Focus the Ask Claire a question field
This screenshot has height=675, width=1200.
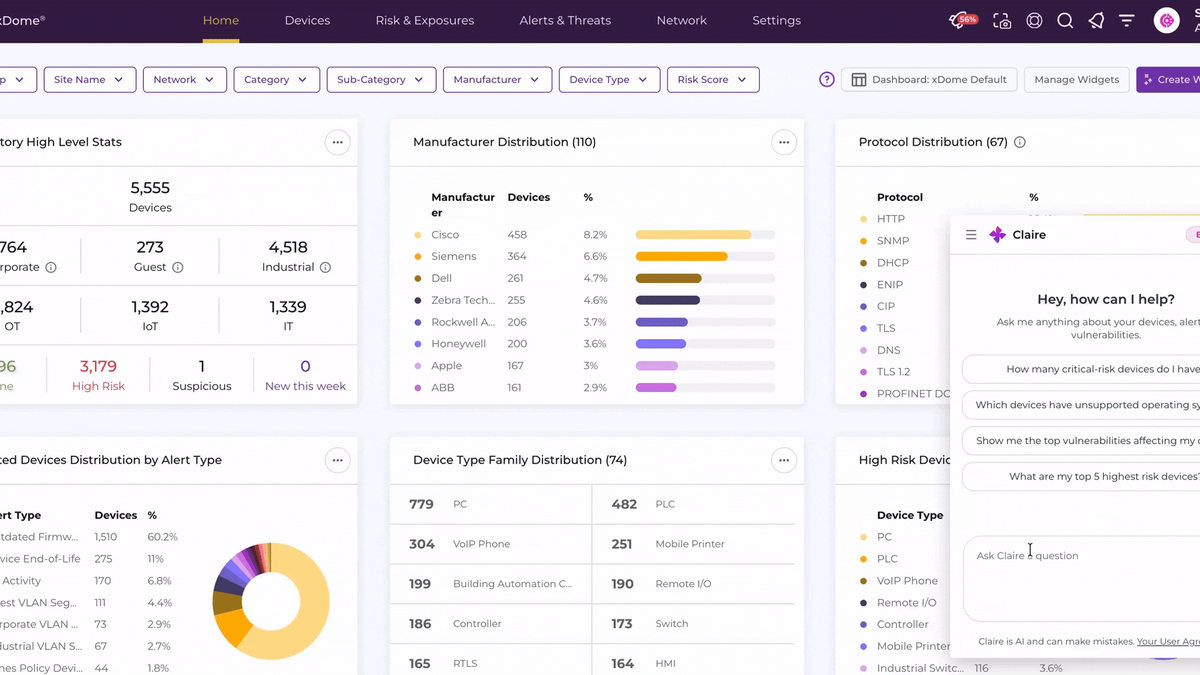point(1081,578)
